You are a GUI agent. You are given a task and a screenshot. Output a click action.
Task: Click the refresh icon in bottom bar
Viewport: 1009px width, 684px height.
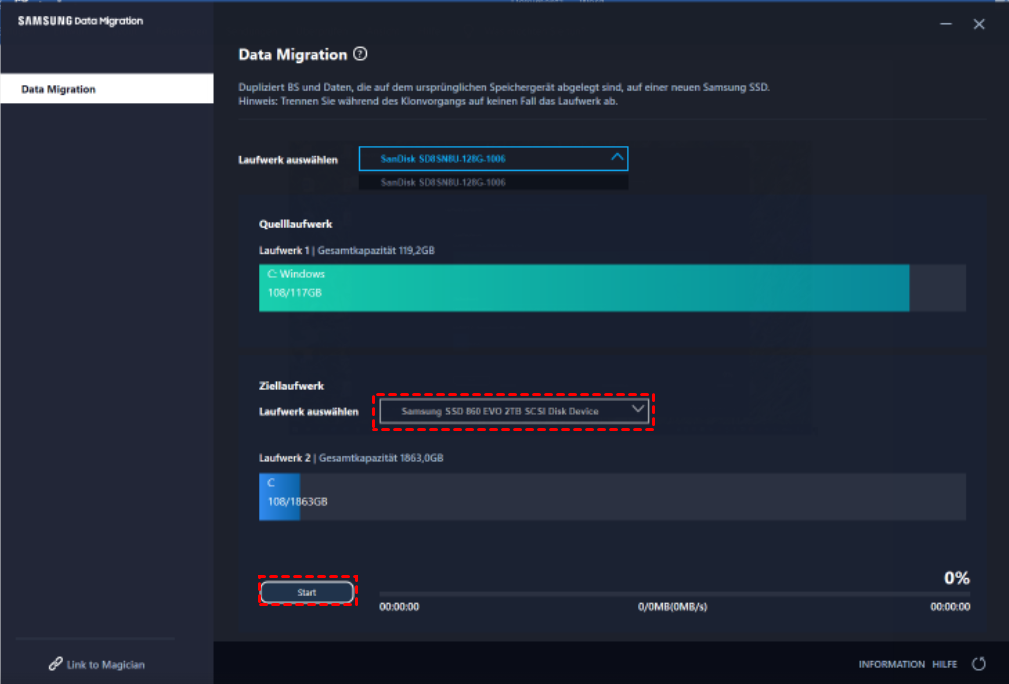(978, 663)
